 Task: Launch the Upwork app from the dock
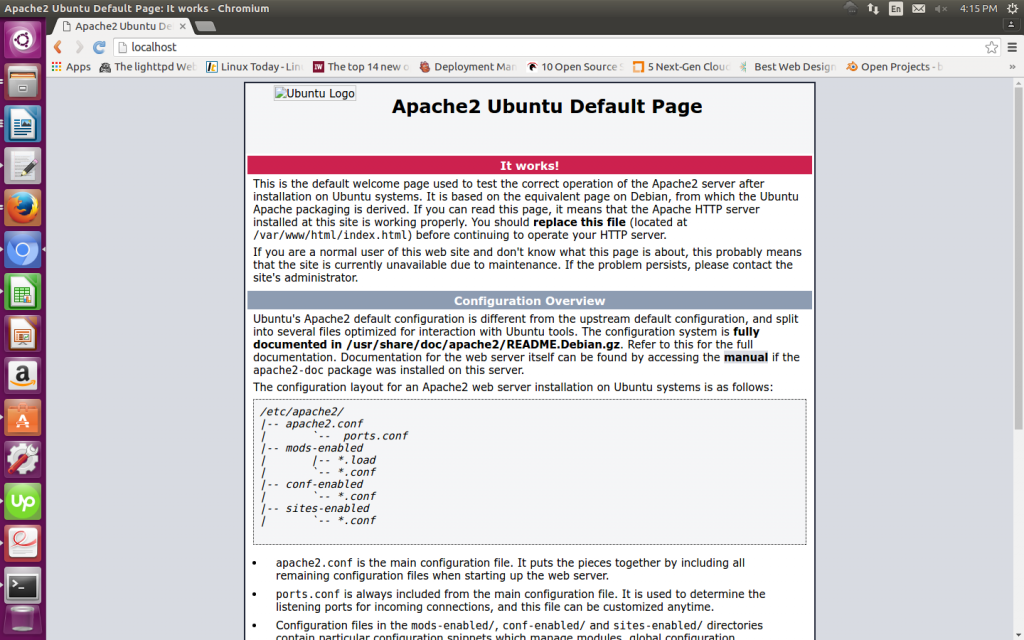coord(23,502)
